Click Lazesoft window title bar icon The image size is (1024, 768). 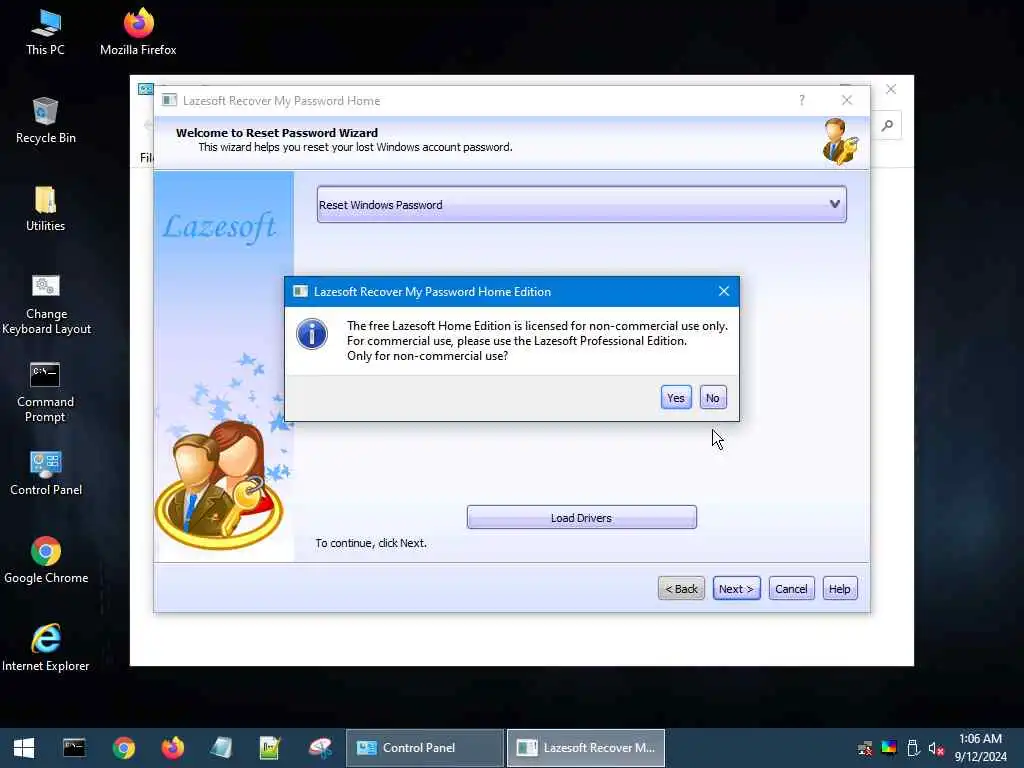click(x=170, y=100)
